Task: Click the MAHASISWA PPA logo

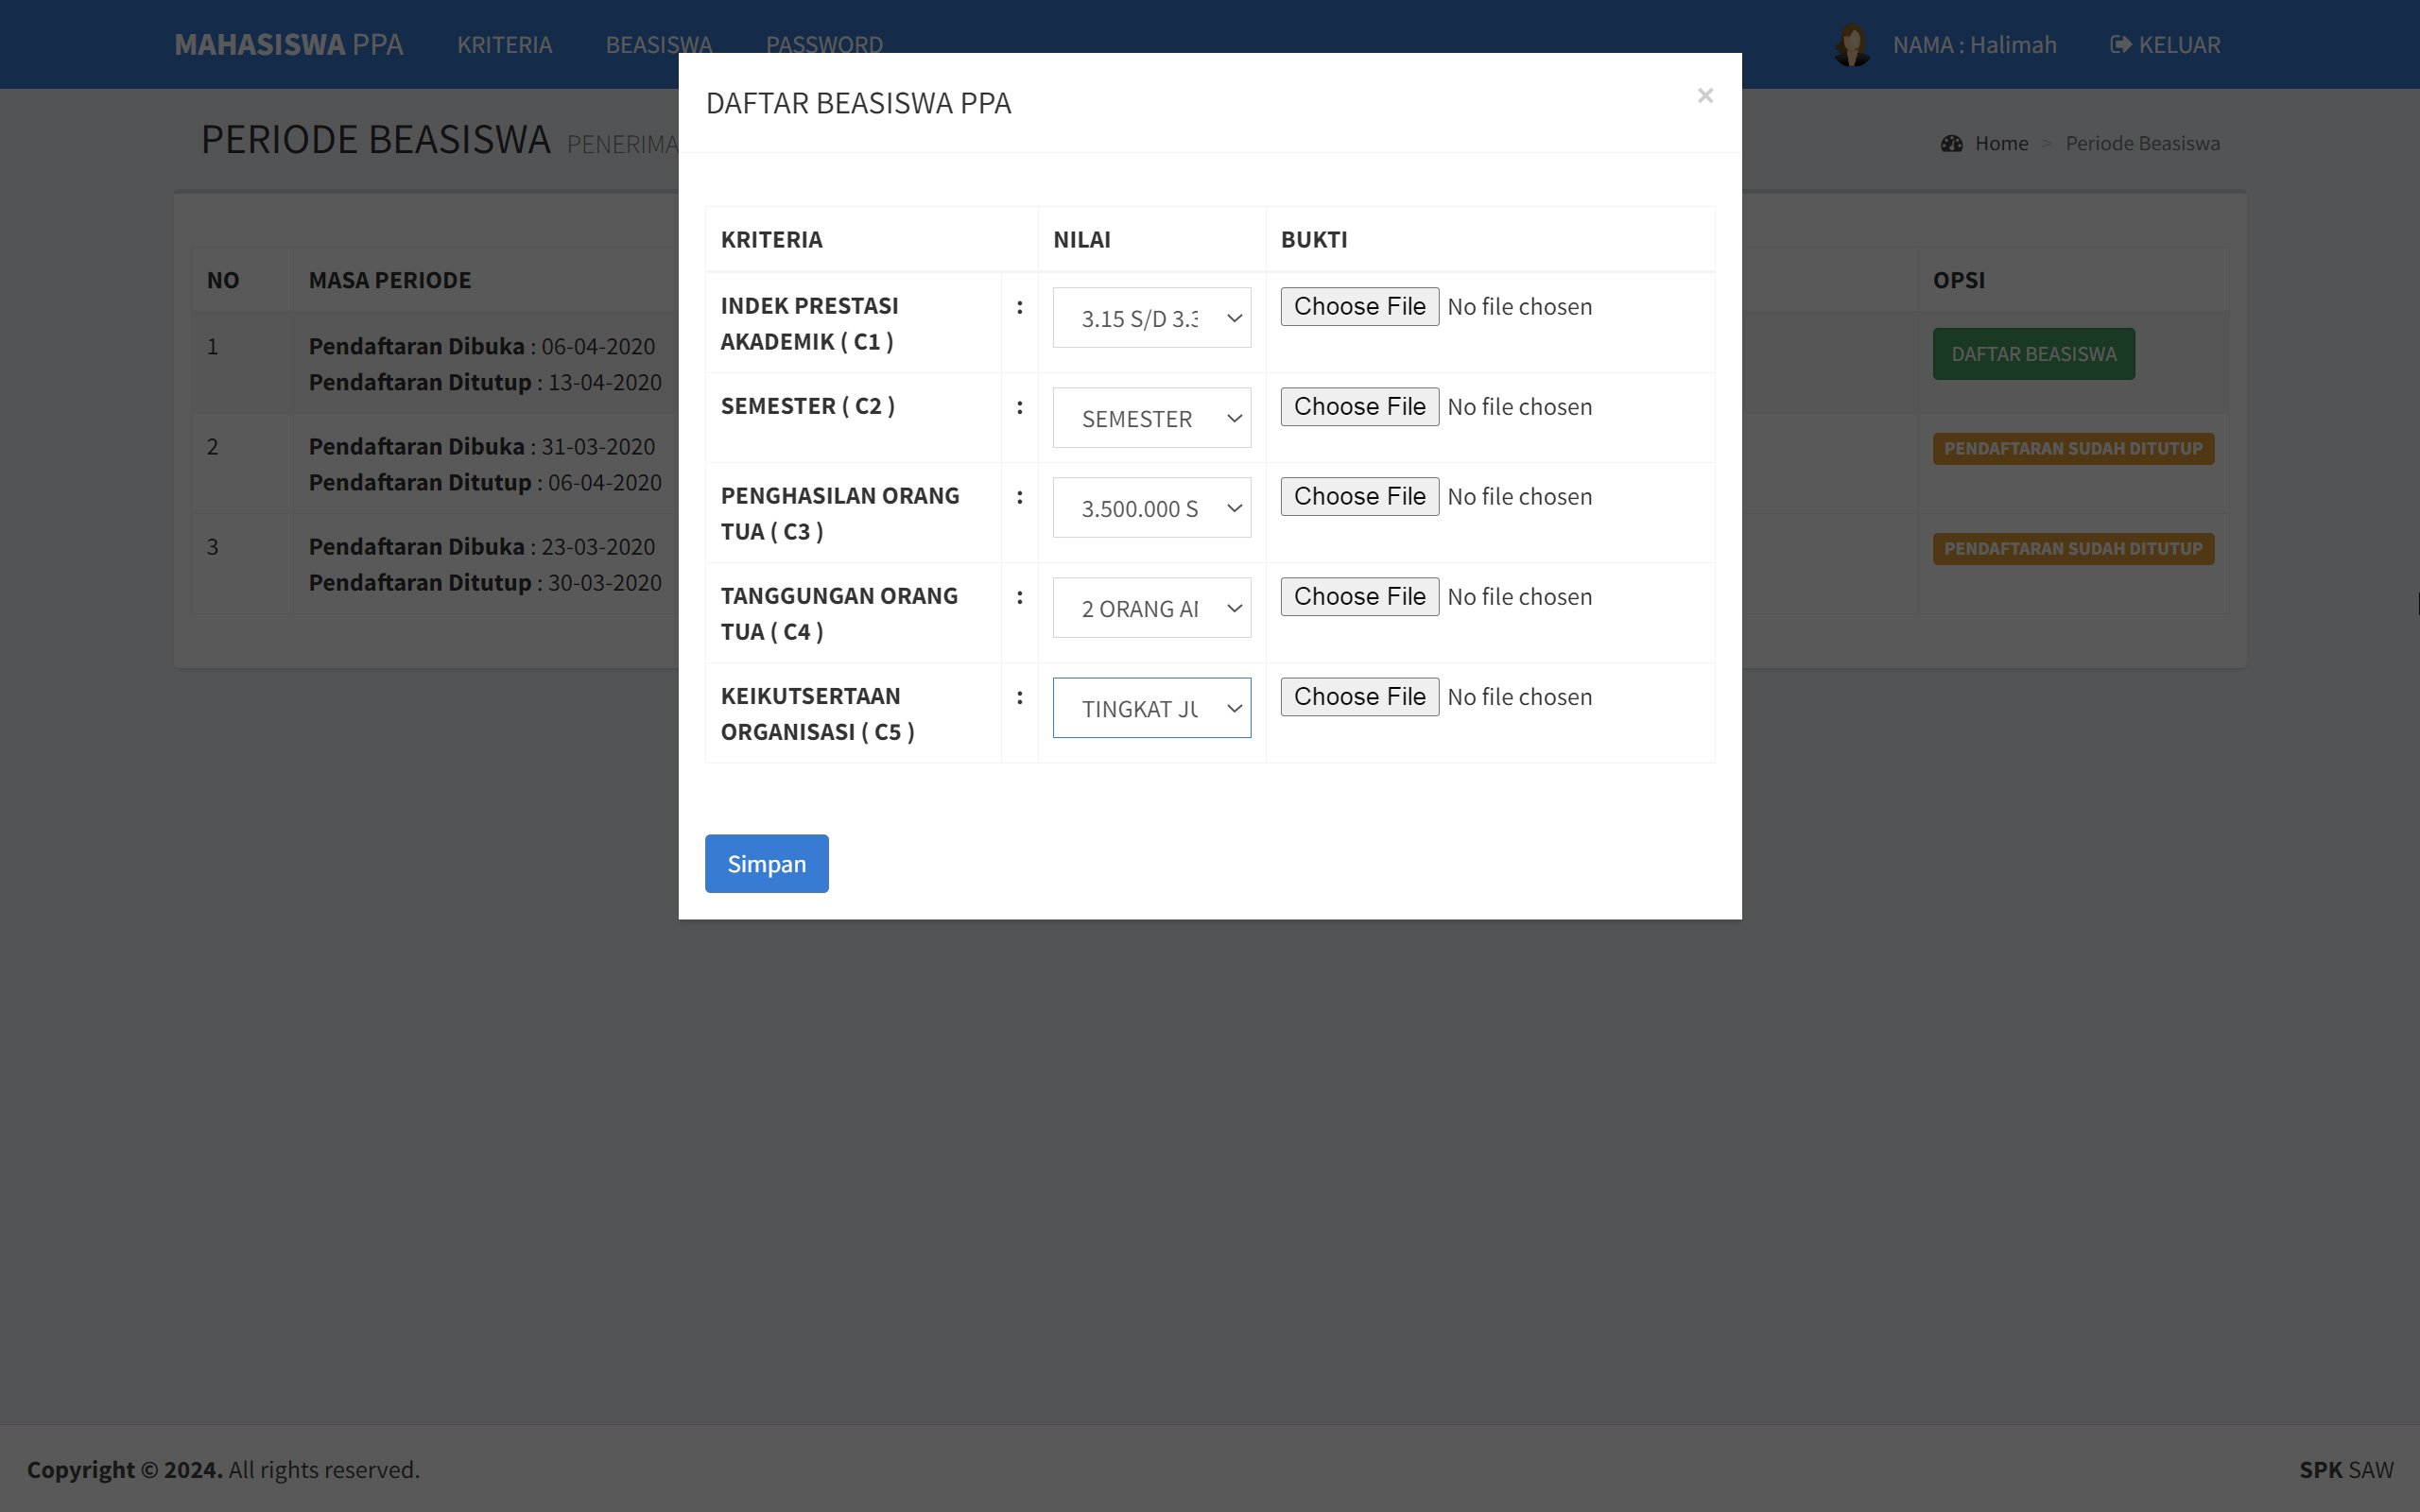Action: pos(288,44)
